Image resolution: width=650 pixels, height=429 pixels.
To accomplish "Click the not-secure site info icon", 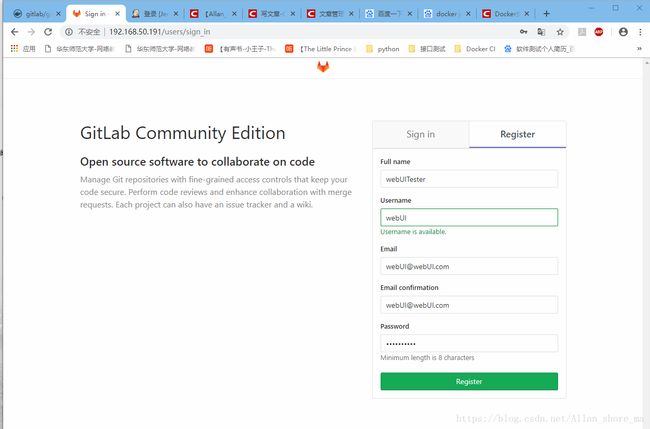I will pos(69,32).
